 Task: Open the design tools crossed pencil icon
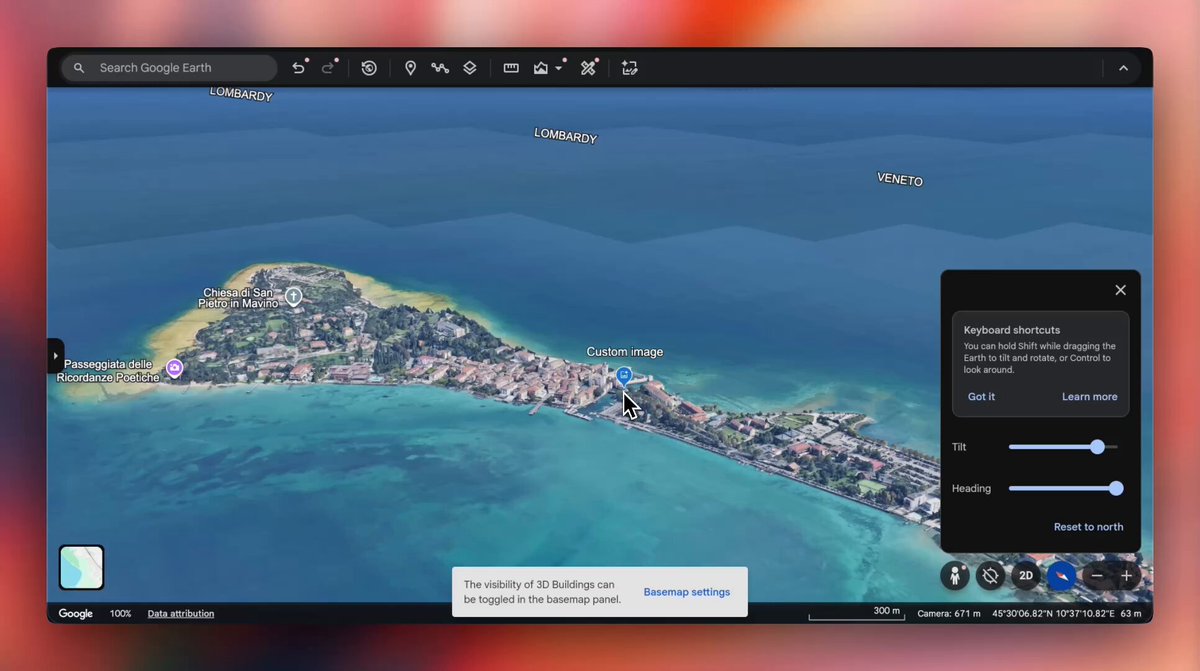click(x=588, y=68)
